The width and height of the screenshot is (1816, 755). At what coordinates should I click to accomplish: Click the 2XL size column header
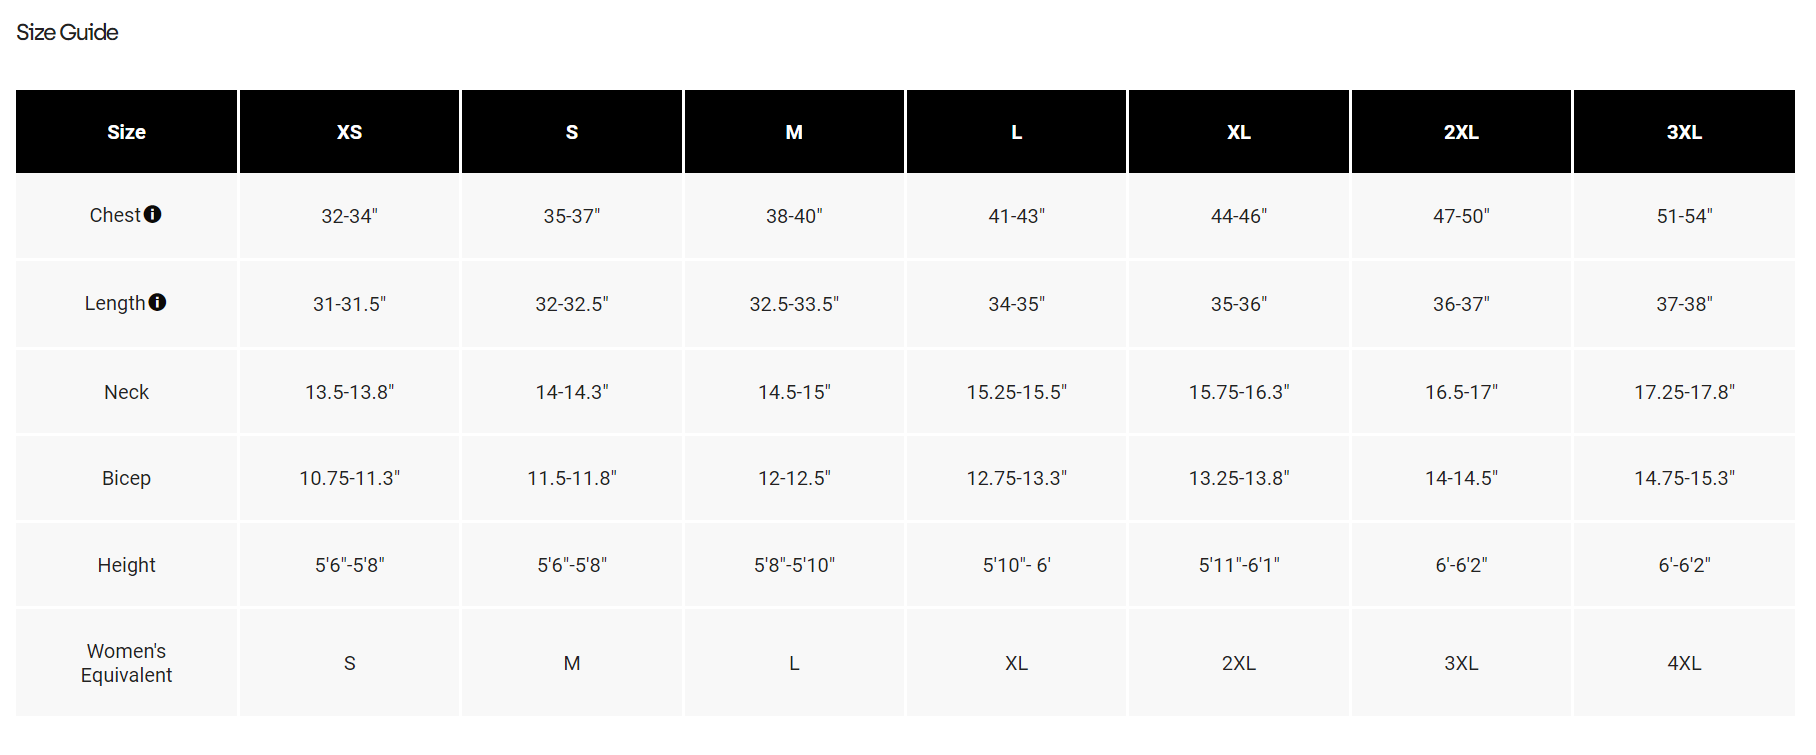1461,132
